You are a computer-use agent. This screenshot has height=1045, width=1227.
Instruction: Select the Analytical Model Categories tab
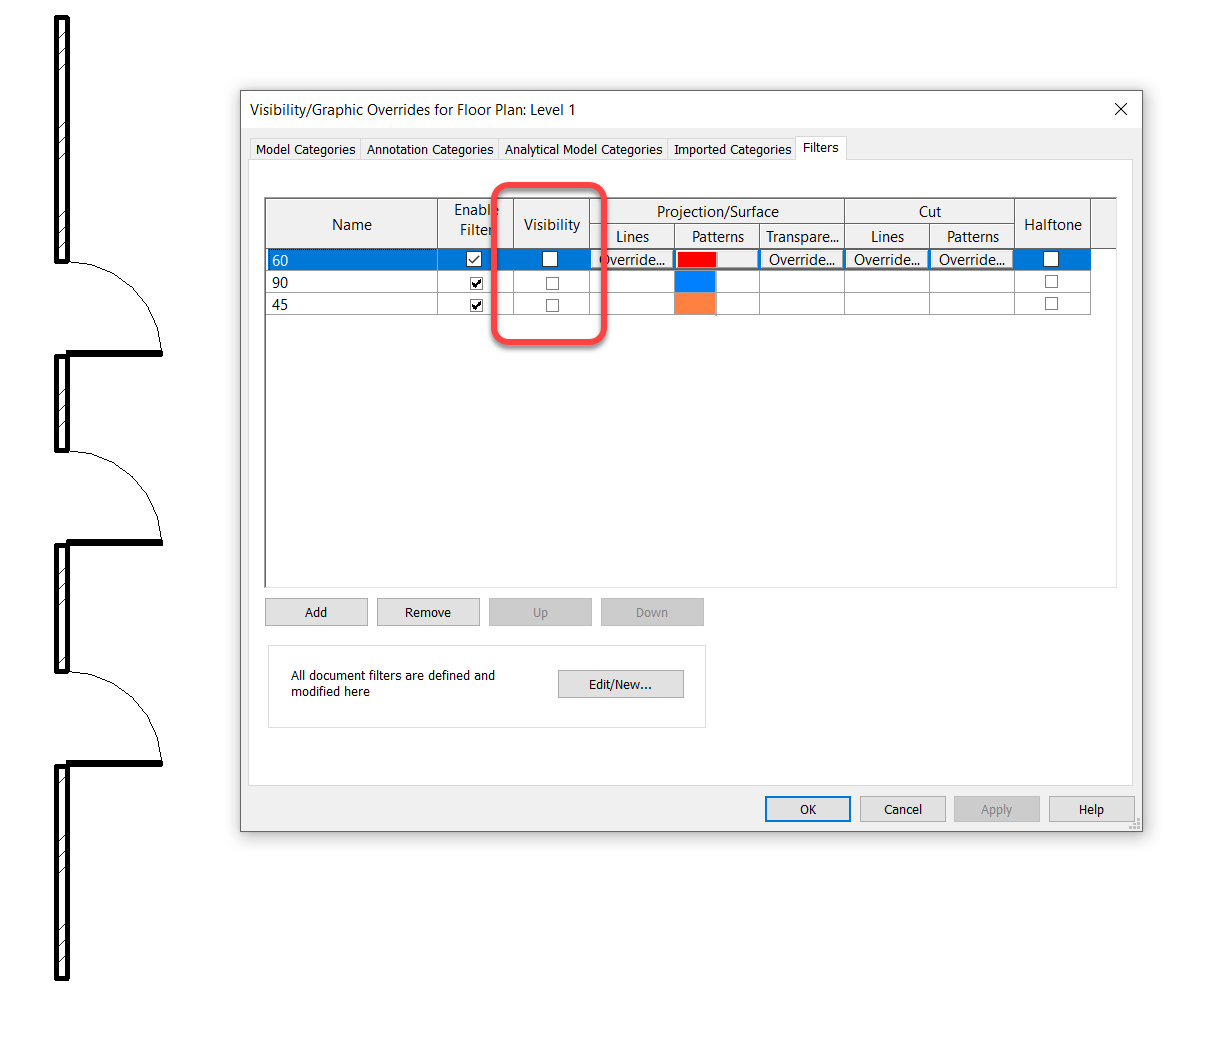tap(583, 148)
